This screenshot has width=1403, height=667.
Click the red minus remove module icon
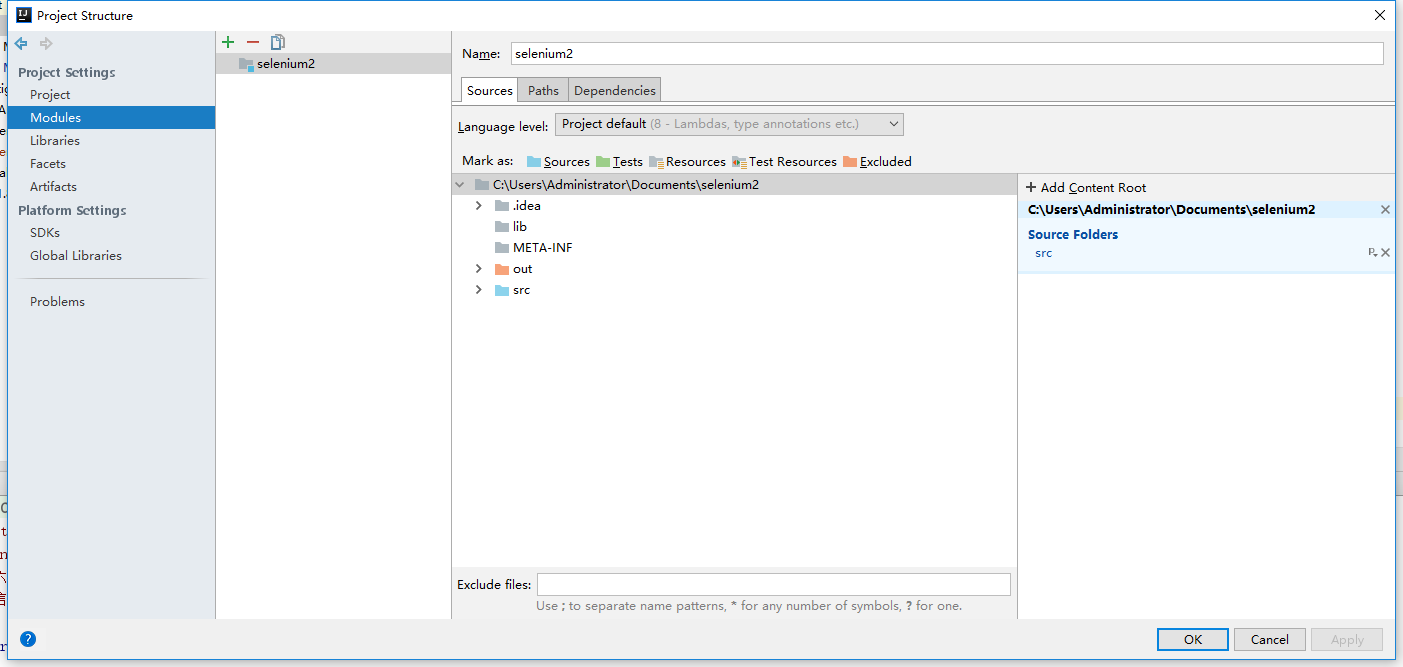coord(253,42)
